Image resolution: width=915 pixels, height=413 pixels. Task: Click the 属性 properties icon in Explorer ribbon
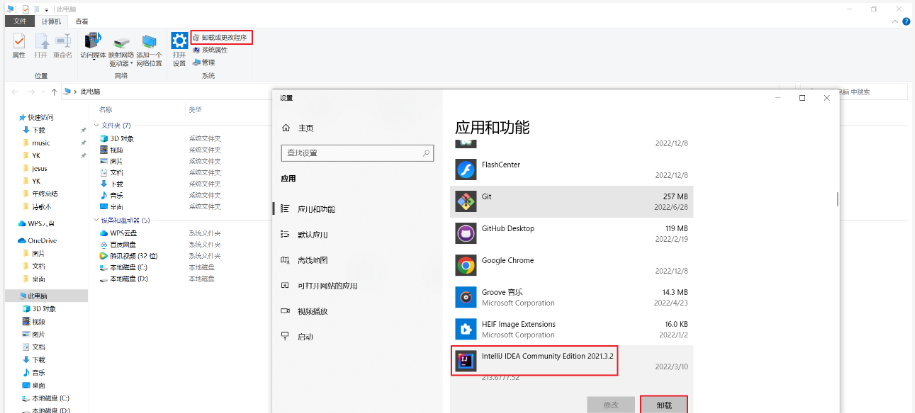coord(19,42)
